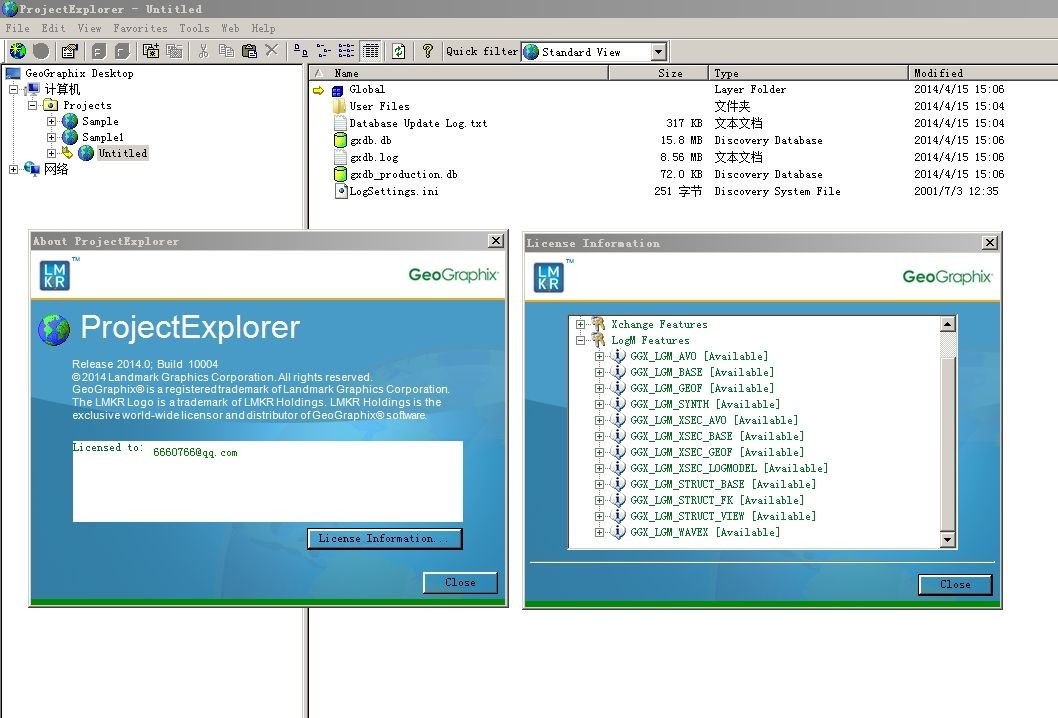Screen dimensions: 1058x718
Task: Open the Web menu
Action: tap(230, 28)
